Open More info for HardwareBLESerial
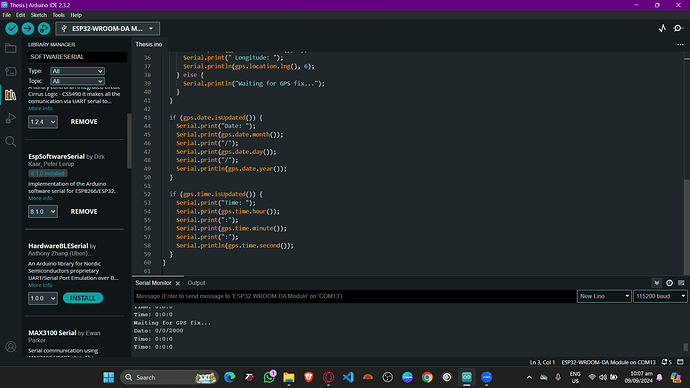 tap(40, 285)
